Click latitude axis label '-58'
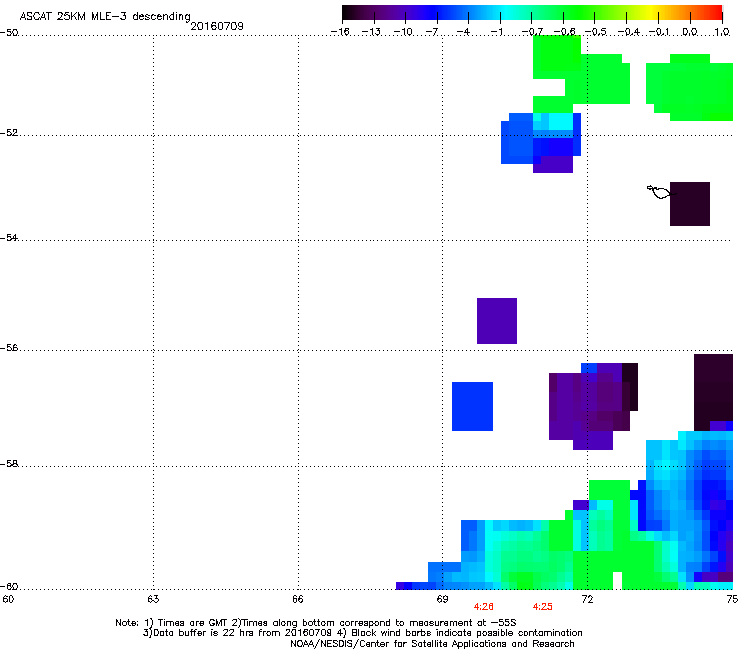 pyautogui.click(x=9, y=464)
